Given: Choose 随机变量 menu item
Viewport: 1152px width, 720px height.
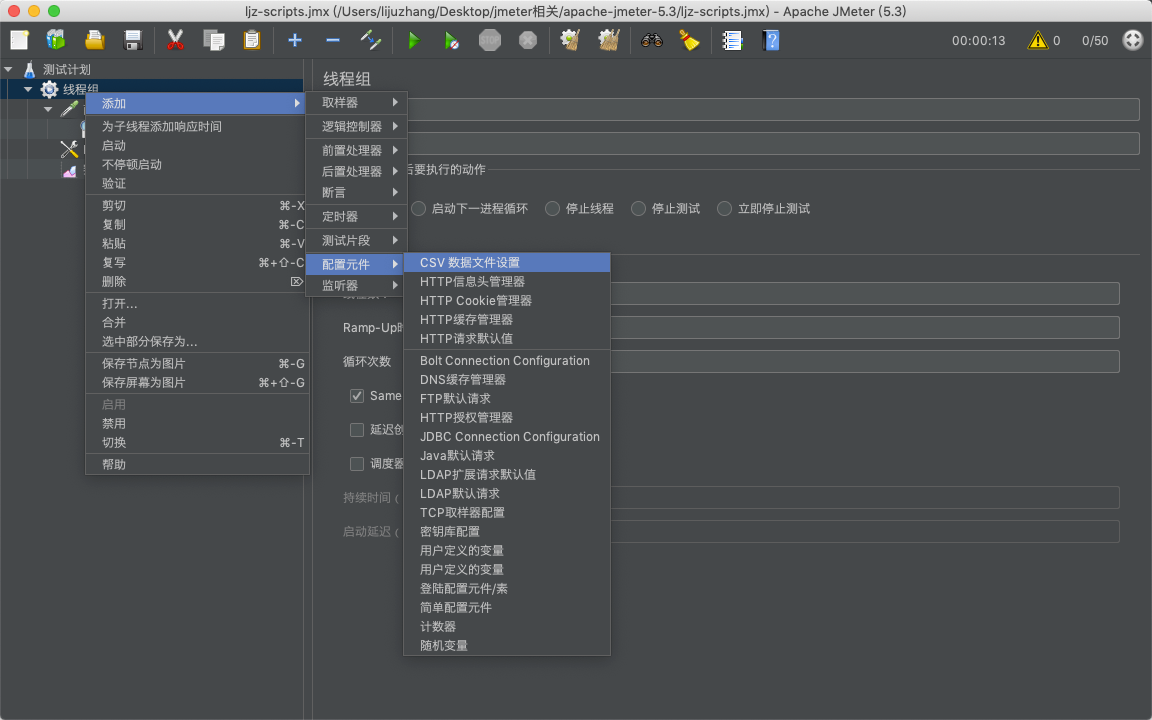Looking at the screenshot, I should pyautogui.click(x=507, y=646).
